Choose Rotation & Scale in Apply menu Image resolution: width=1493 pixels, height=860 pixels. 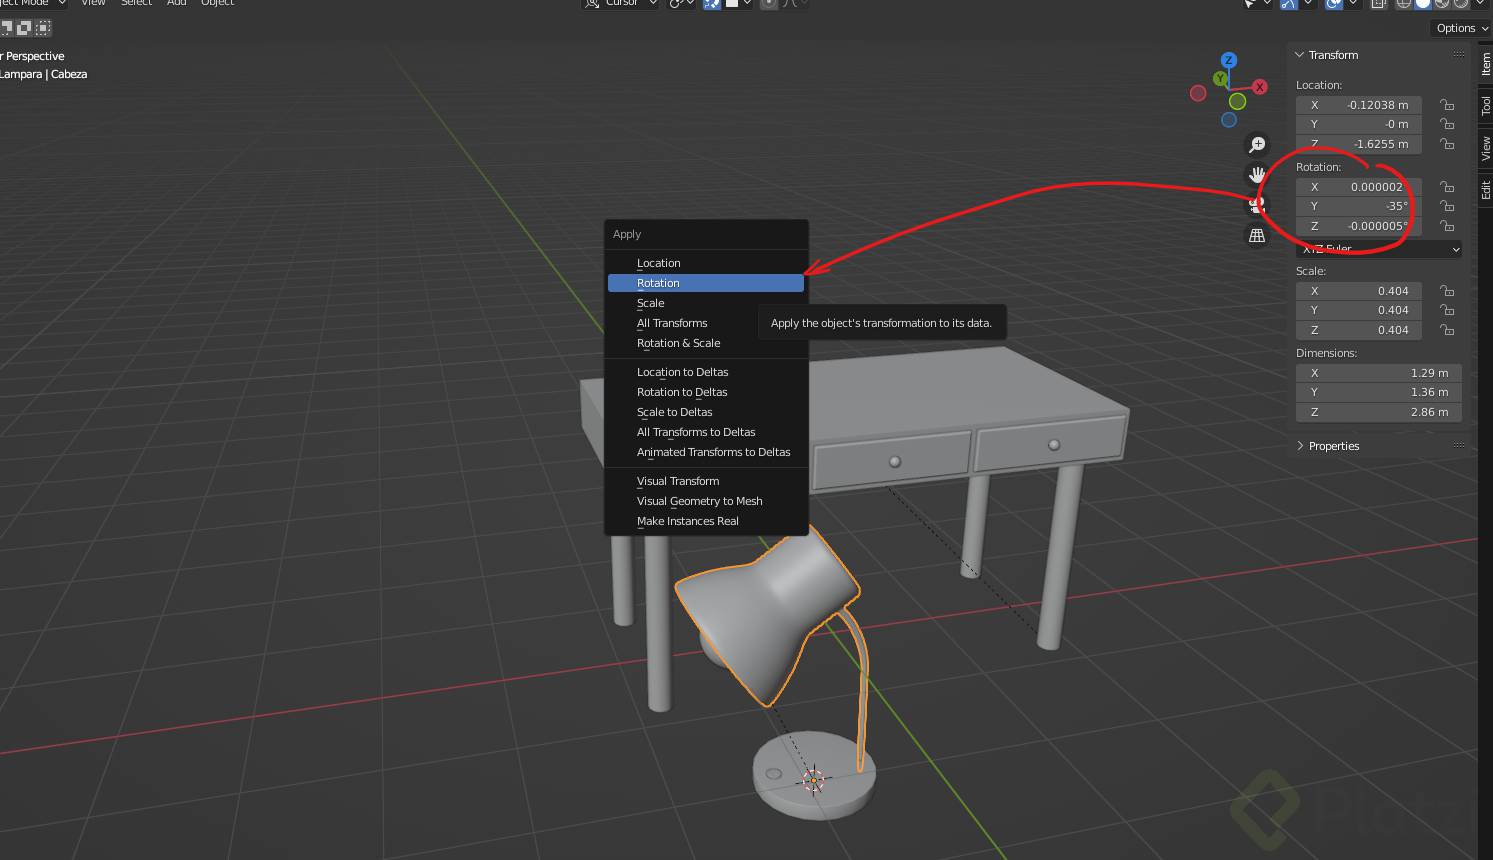tap(706, 343)
